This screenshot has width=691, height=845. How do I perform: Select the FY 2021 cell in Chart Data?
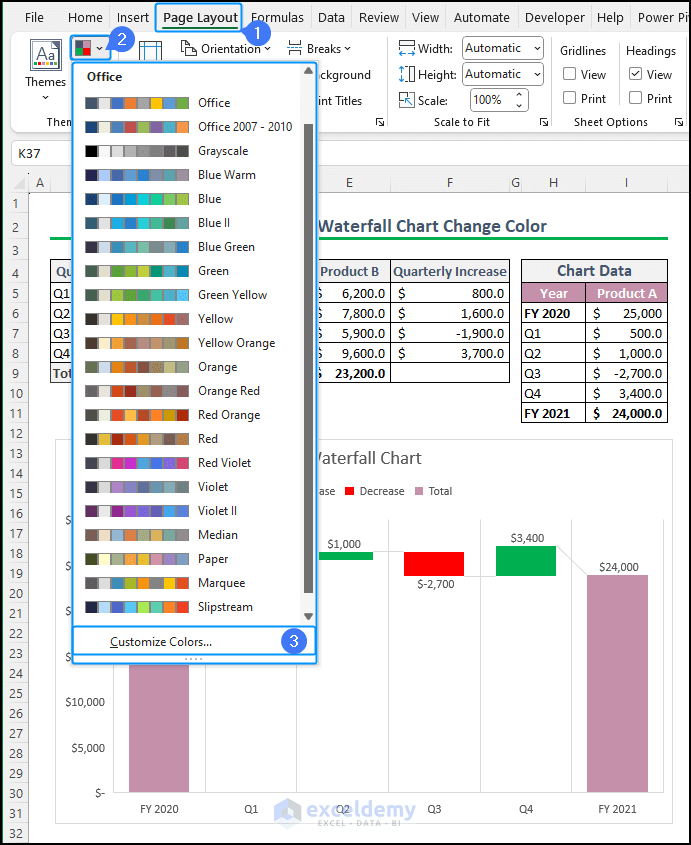(553, 413)
